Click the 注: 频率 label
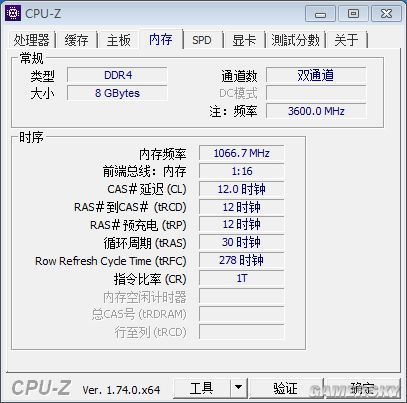The height and width of the screenshot is (403, 407). click(233, 112)
